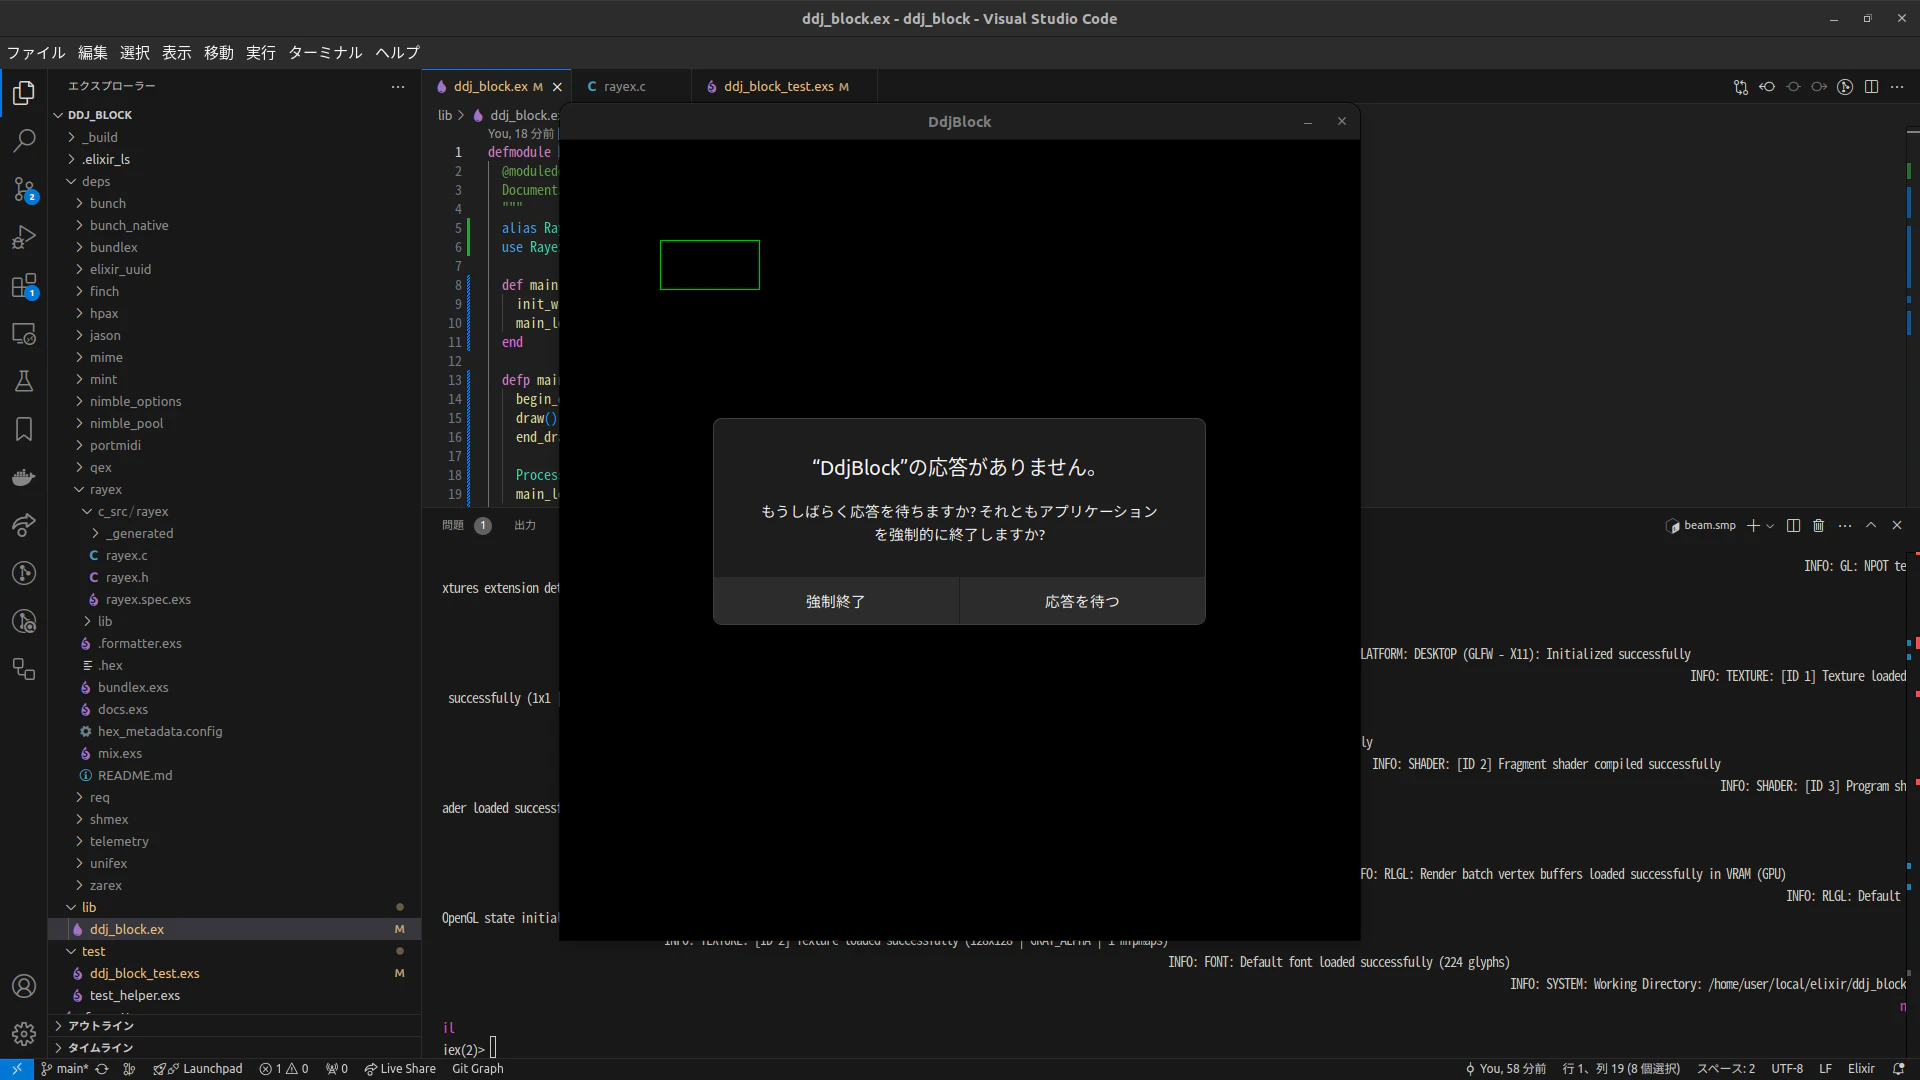Viewport: 1920px width, 1080px height.
Task: Open mix.exs in the explorer tree
Action: [120, 753]
